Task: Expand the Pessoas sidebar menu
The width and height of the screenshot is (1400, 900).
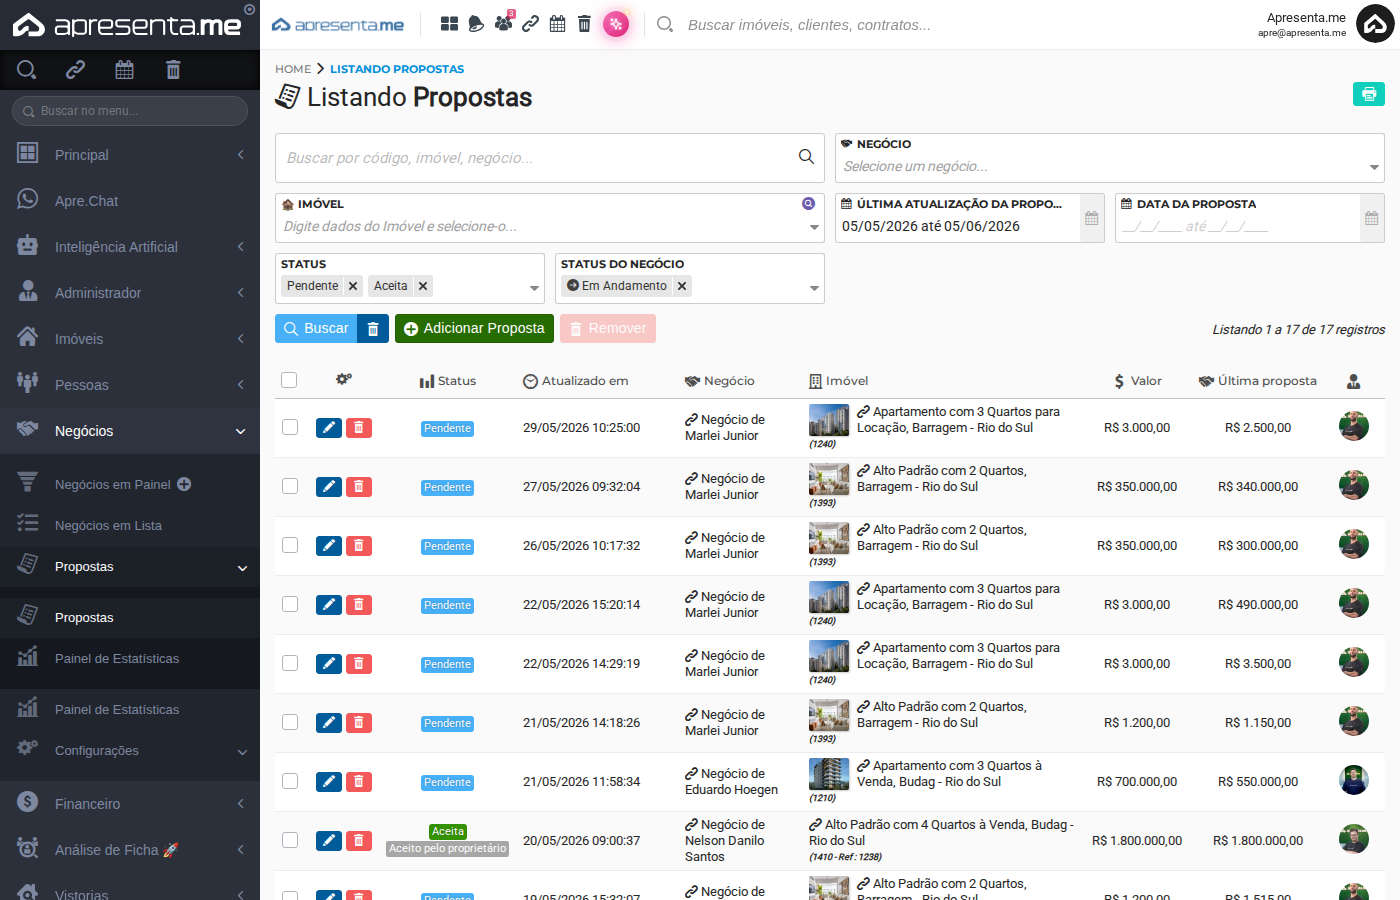Action: coord(130,385)
